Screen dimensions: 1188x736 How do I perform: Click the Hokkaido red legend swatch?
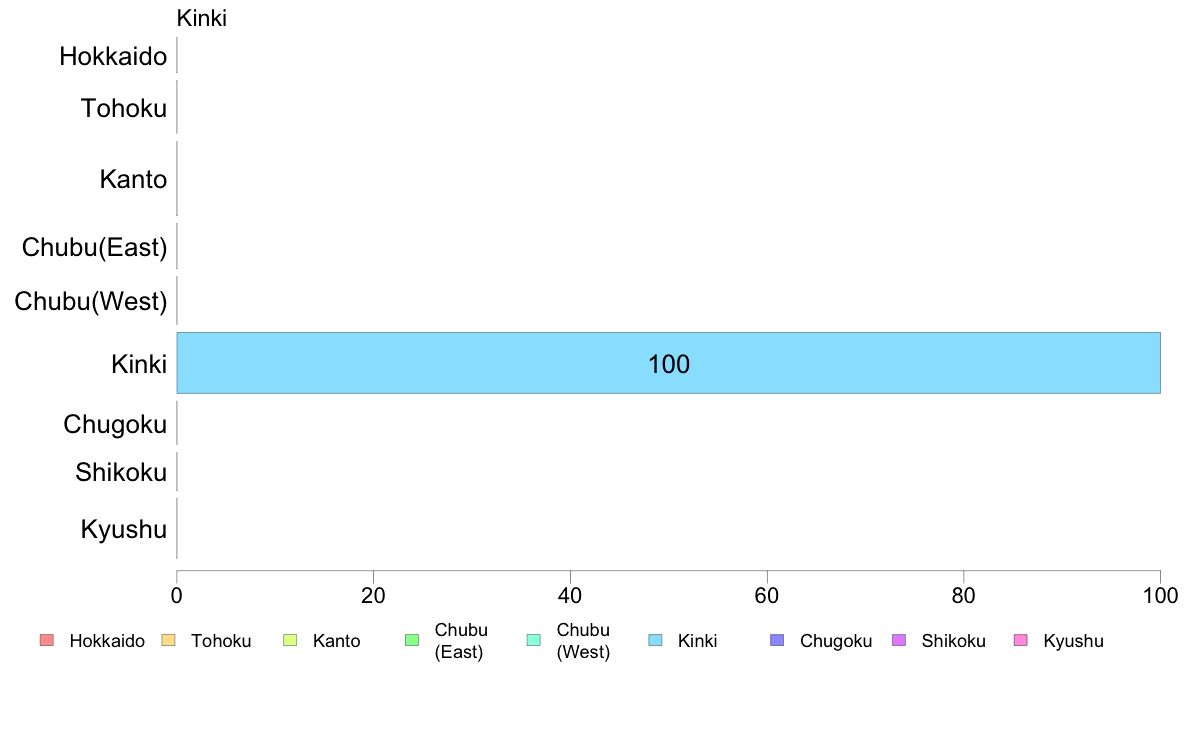point(47,640)
